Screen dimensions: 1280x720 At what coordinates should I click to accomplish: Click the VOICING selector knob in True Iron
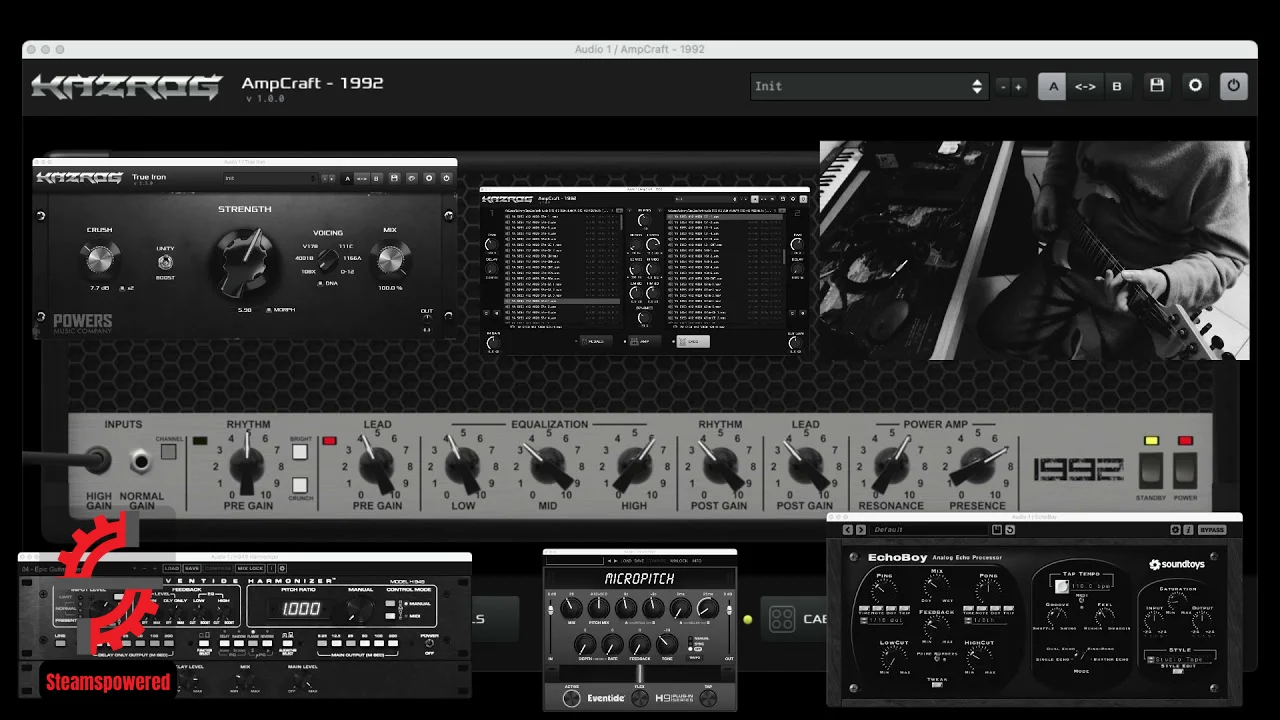pos(327,258)
